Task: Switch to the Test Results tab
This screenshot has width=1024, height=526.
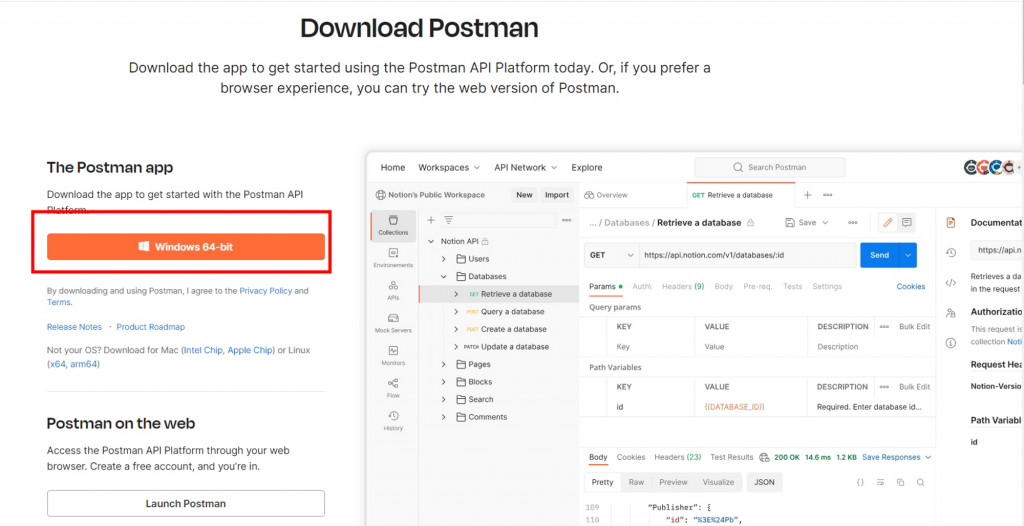Action: coord(731,457)
